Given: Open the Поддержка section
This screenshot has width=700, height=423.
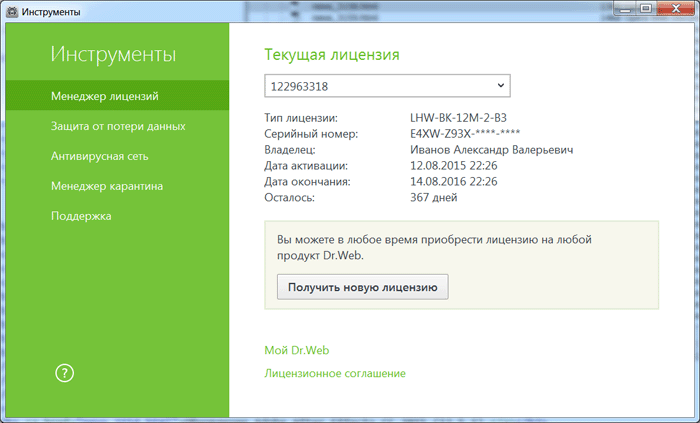Looking at the screenshot, I should 81,216.
